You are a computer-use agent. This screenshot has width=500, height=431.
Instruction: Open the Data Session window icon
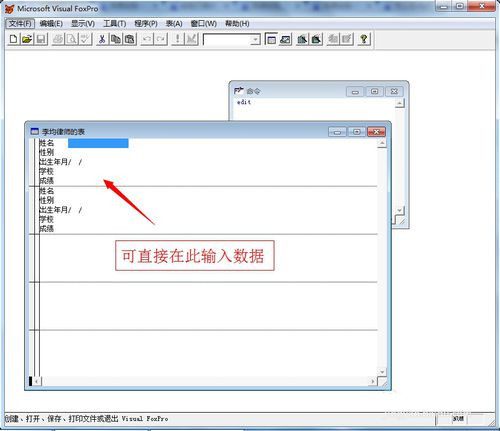pyautogui.click(x=285, y=39)
